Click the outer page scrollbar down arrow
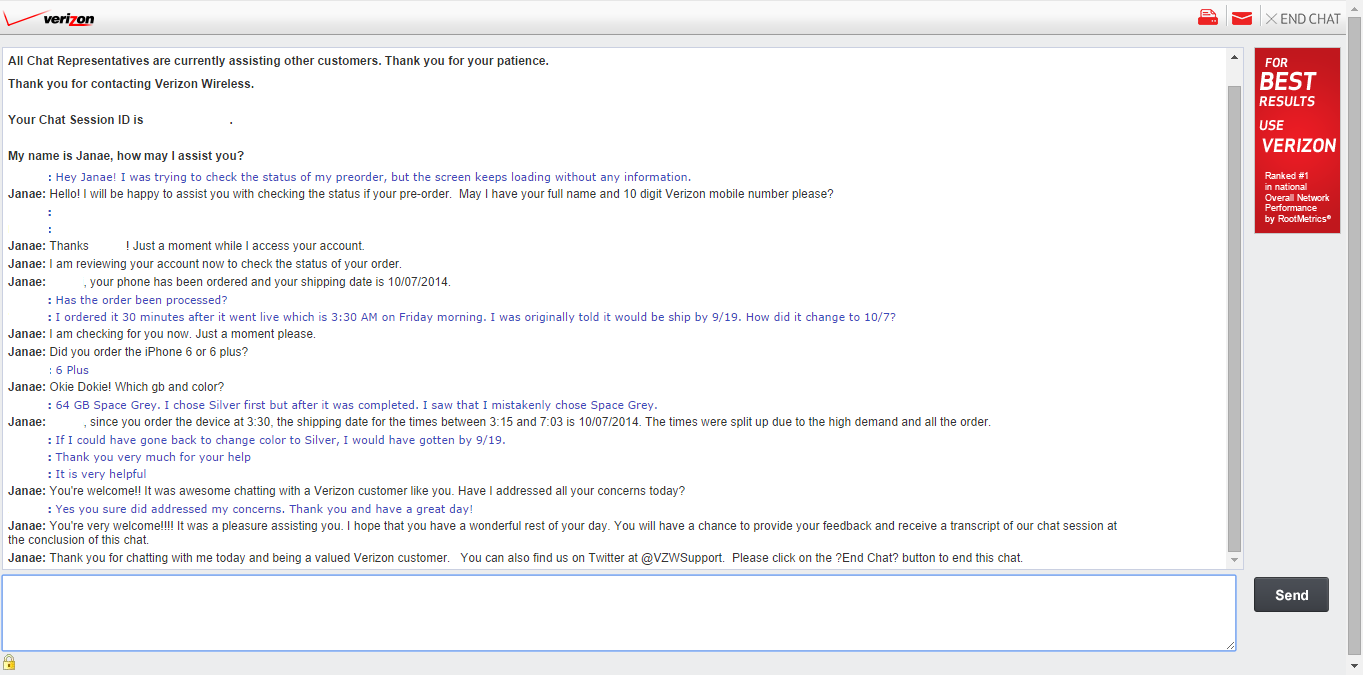Image resolution: width=1363 pixels, height=675 pixels. click(1354, 666)
